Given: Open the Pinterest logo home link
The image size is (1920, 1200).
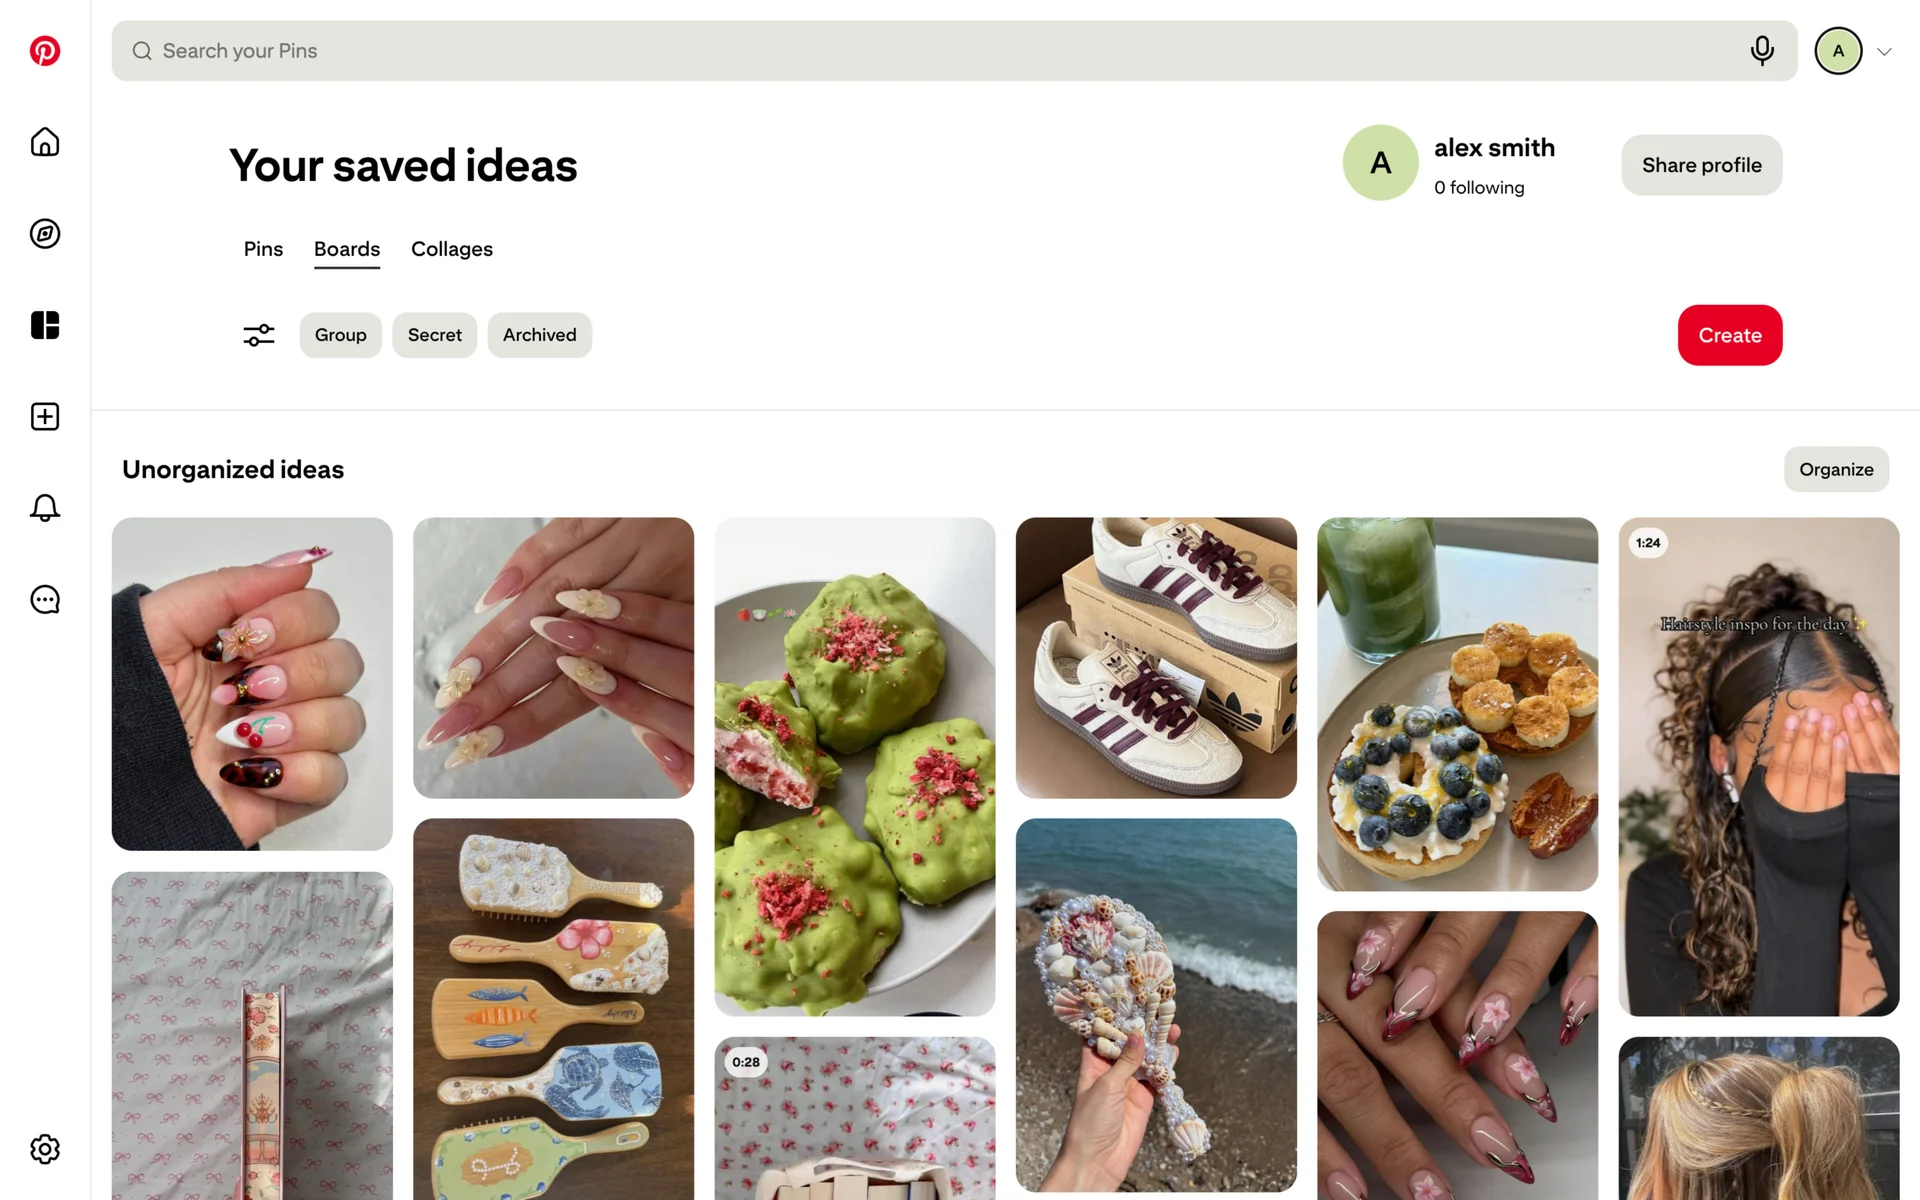Looking at the screenshot, I should 45,51.
